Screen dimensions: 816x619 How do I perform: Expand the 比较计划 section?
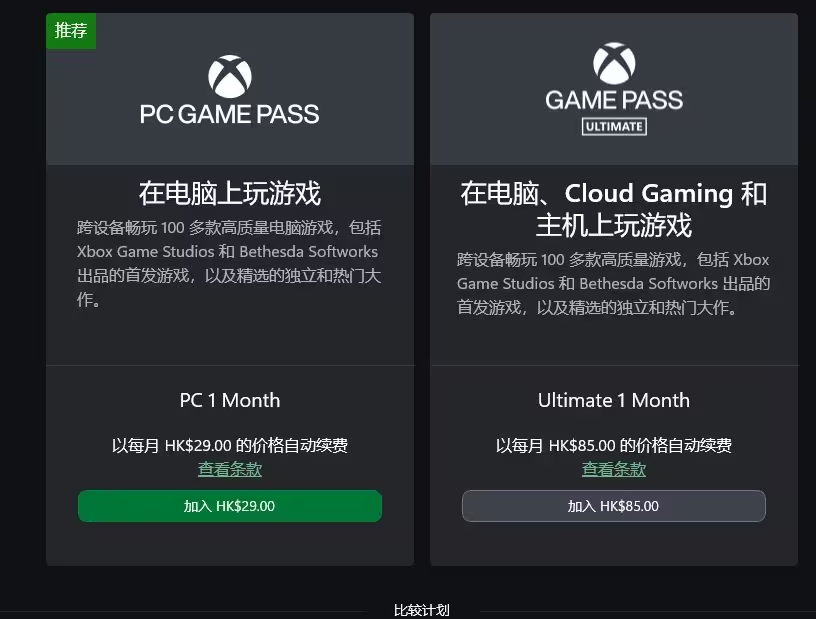coord(422,610)
